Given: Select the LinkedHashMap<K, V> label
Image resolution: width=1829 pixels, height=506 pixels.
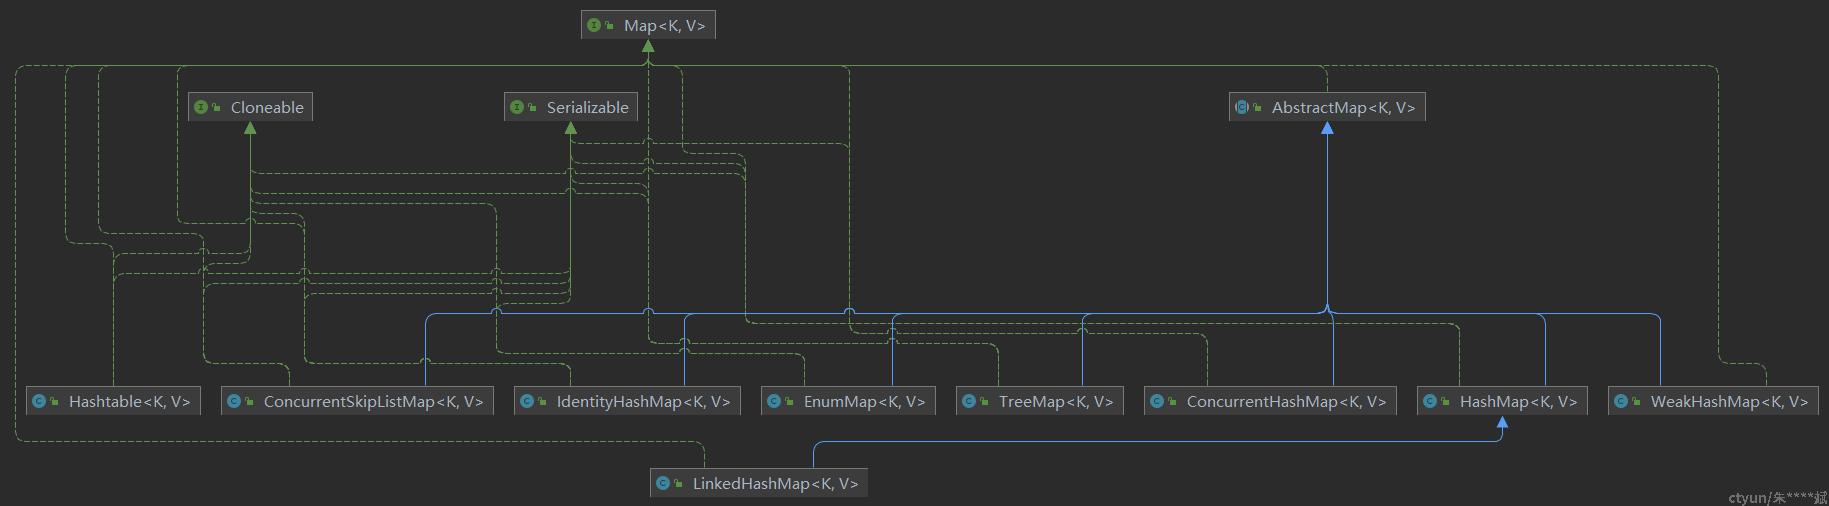Looking at the screenshot, I should (x=775, y=483).
